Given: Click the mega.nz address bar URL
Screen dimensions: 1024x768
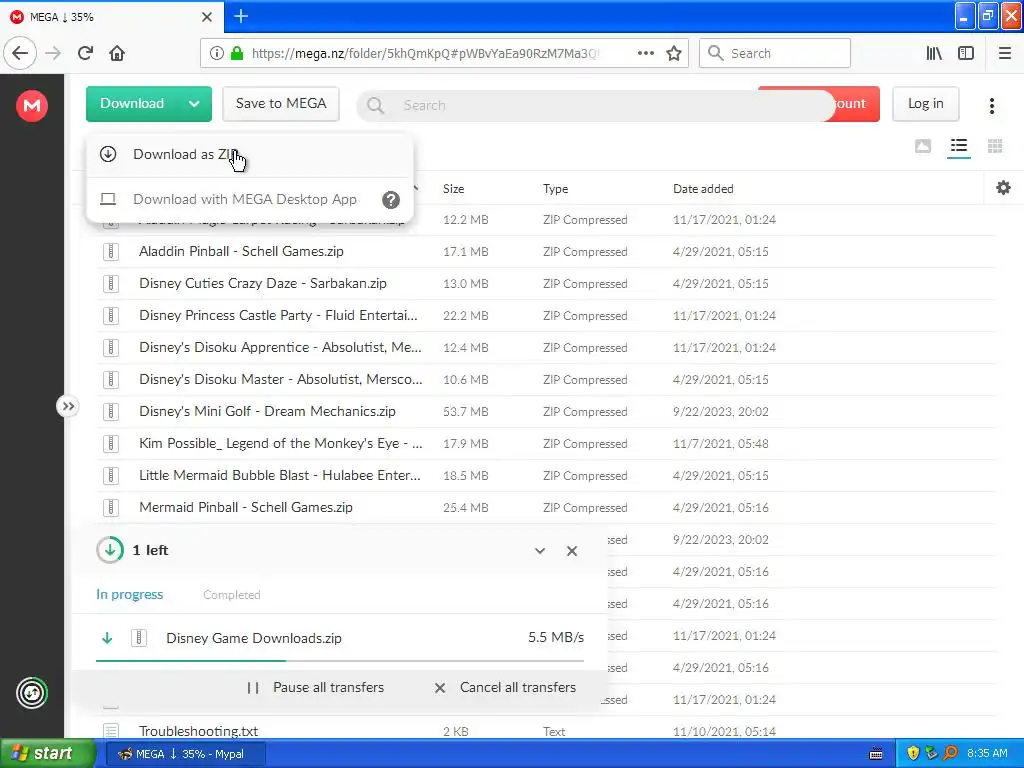Looking at the screenshot, I should point(424,54).
